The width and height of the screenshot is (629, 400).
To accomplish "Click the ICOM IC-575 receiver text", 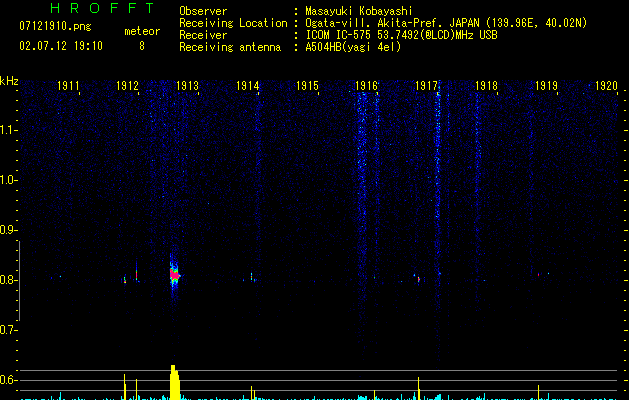I will 401,35.
